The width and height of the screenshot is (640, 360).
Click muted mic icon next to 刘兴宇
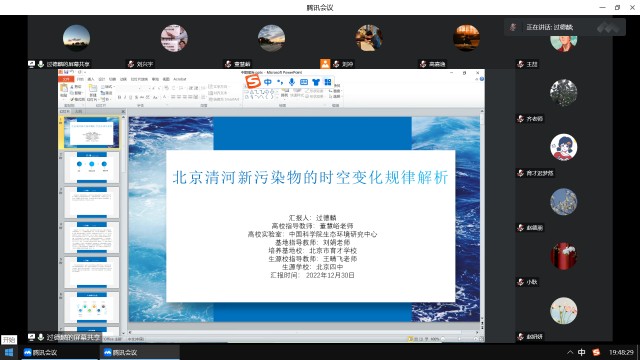[131, 64]
